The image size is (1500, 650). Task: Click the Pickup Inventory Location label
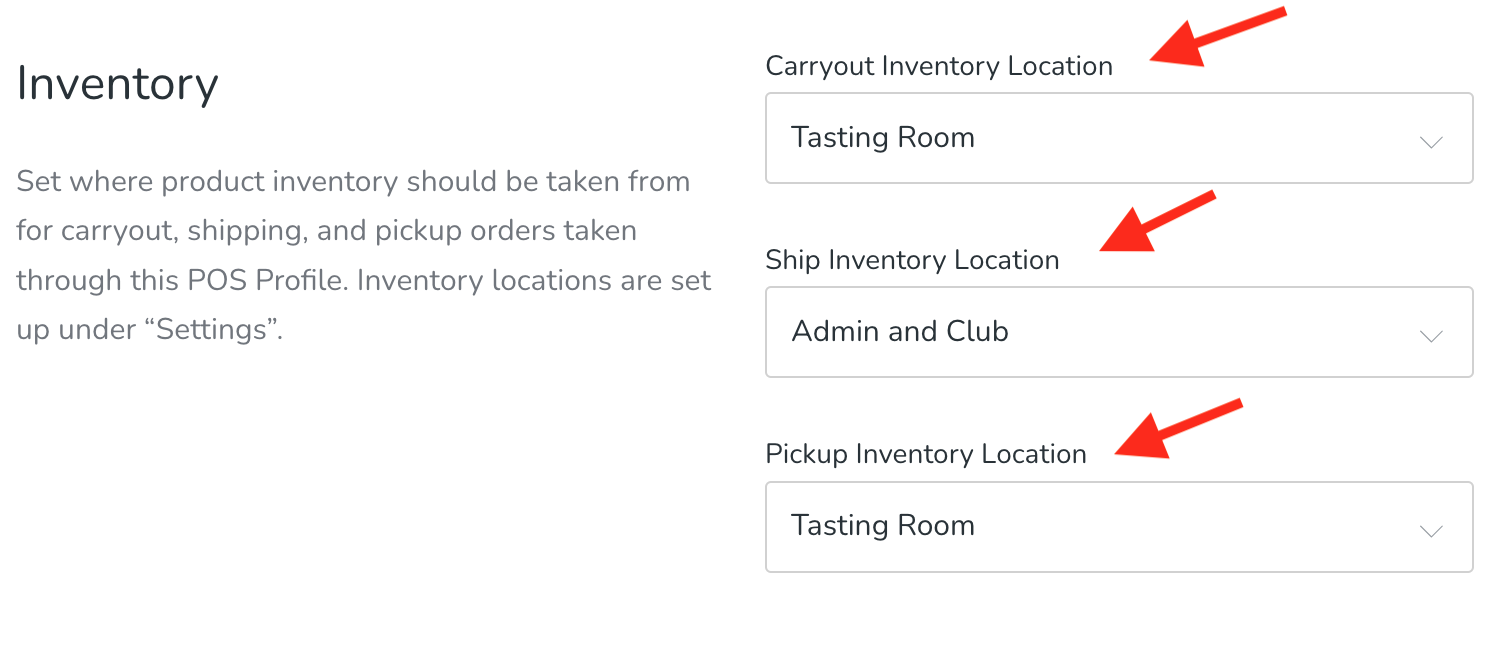click(925, 454)
